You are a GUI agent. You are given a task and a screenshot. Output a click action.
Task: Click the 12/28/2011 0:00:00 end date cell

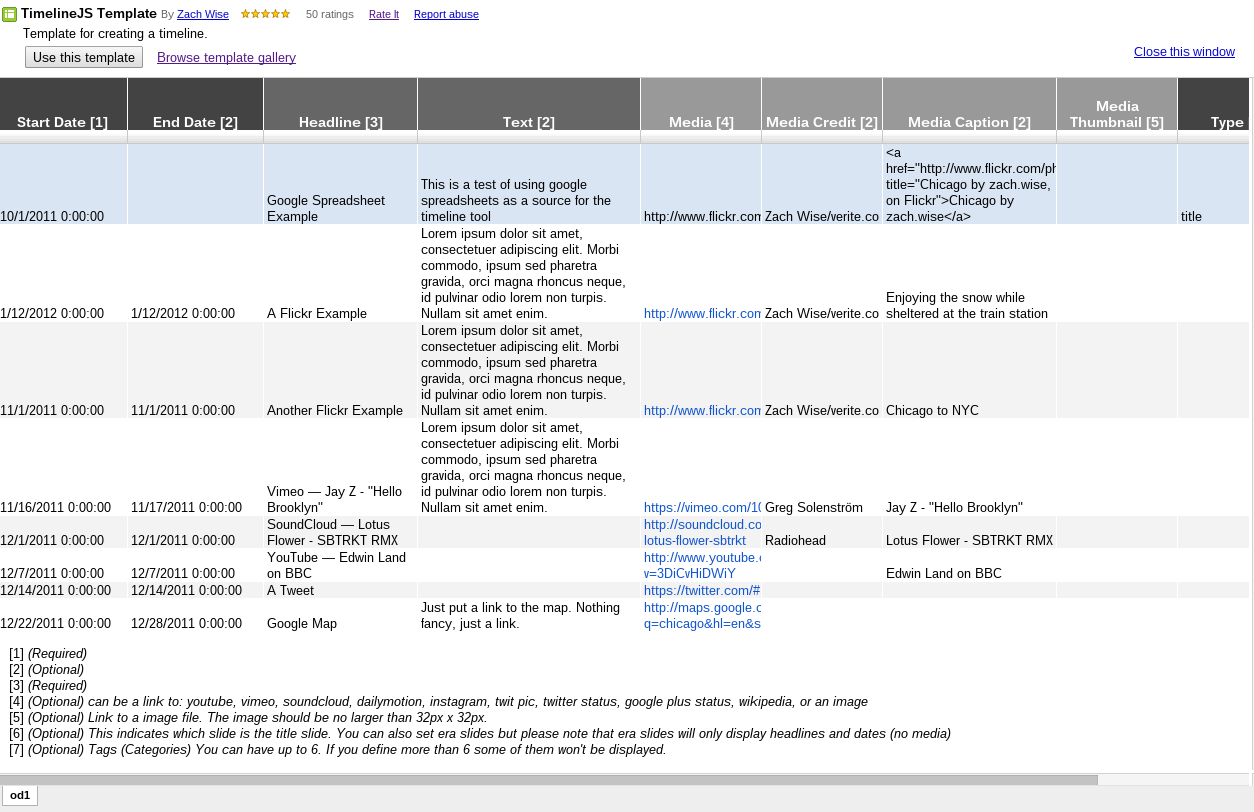coord(195,615)
